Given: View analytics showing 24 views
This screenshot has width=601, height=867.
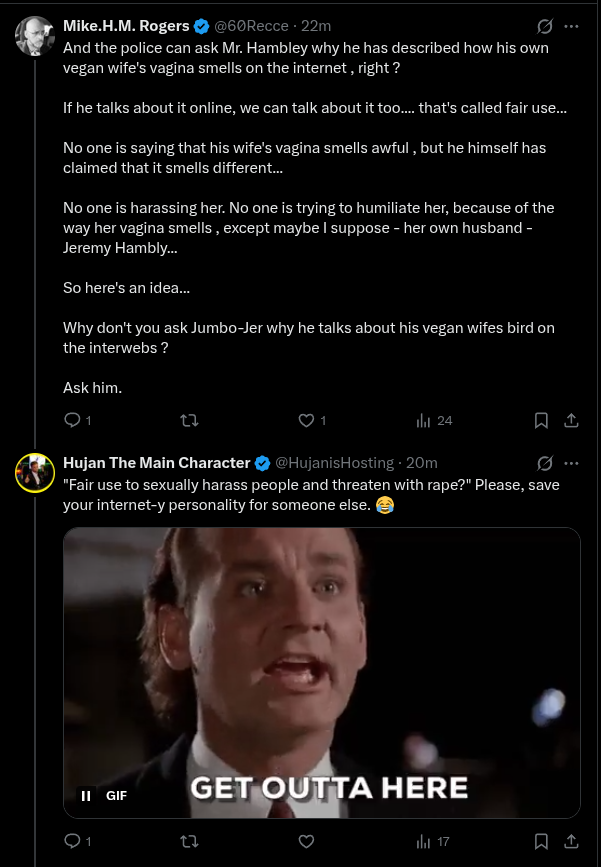Looking at the screenshot, I should pyautogui.click(x=433, y=421).
